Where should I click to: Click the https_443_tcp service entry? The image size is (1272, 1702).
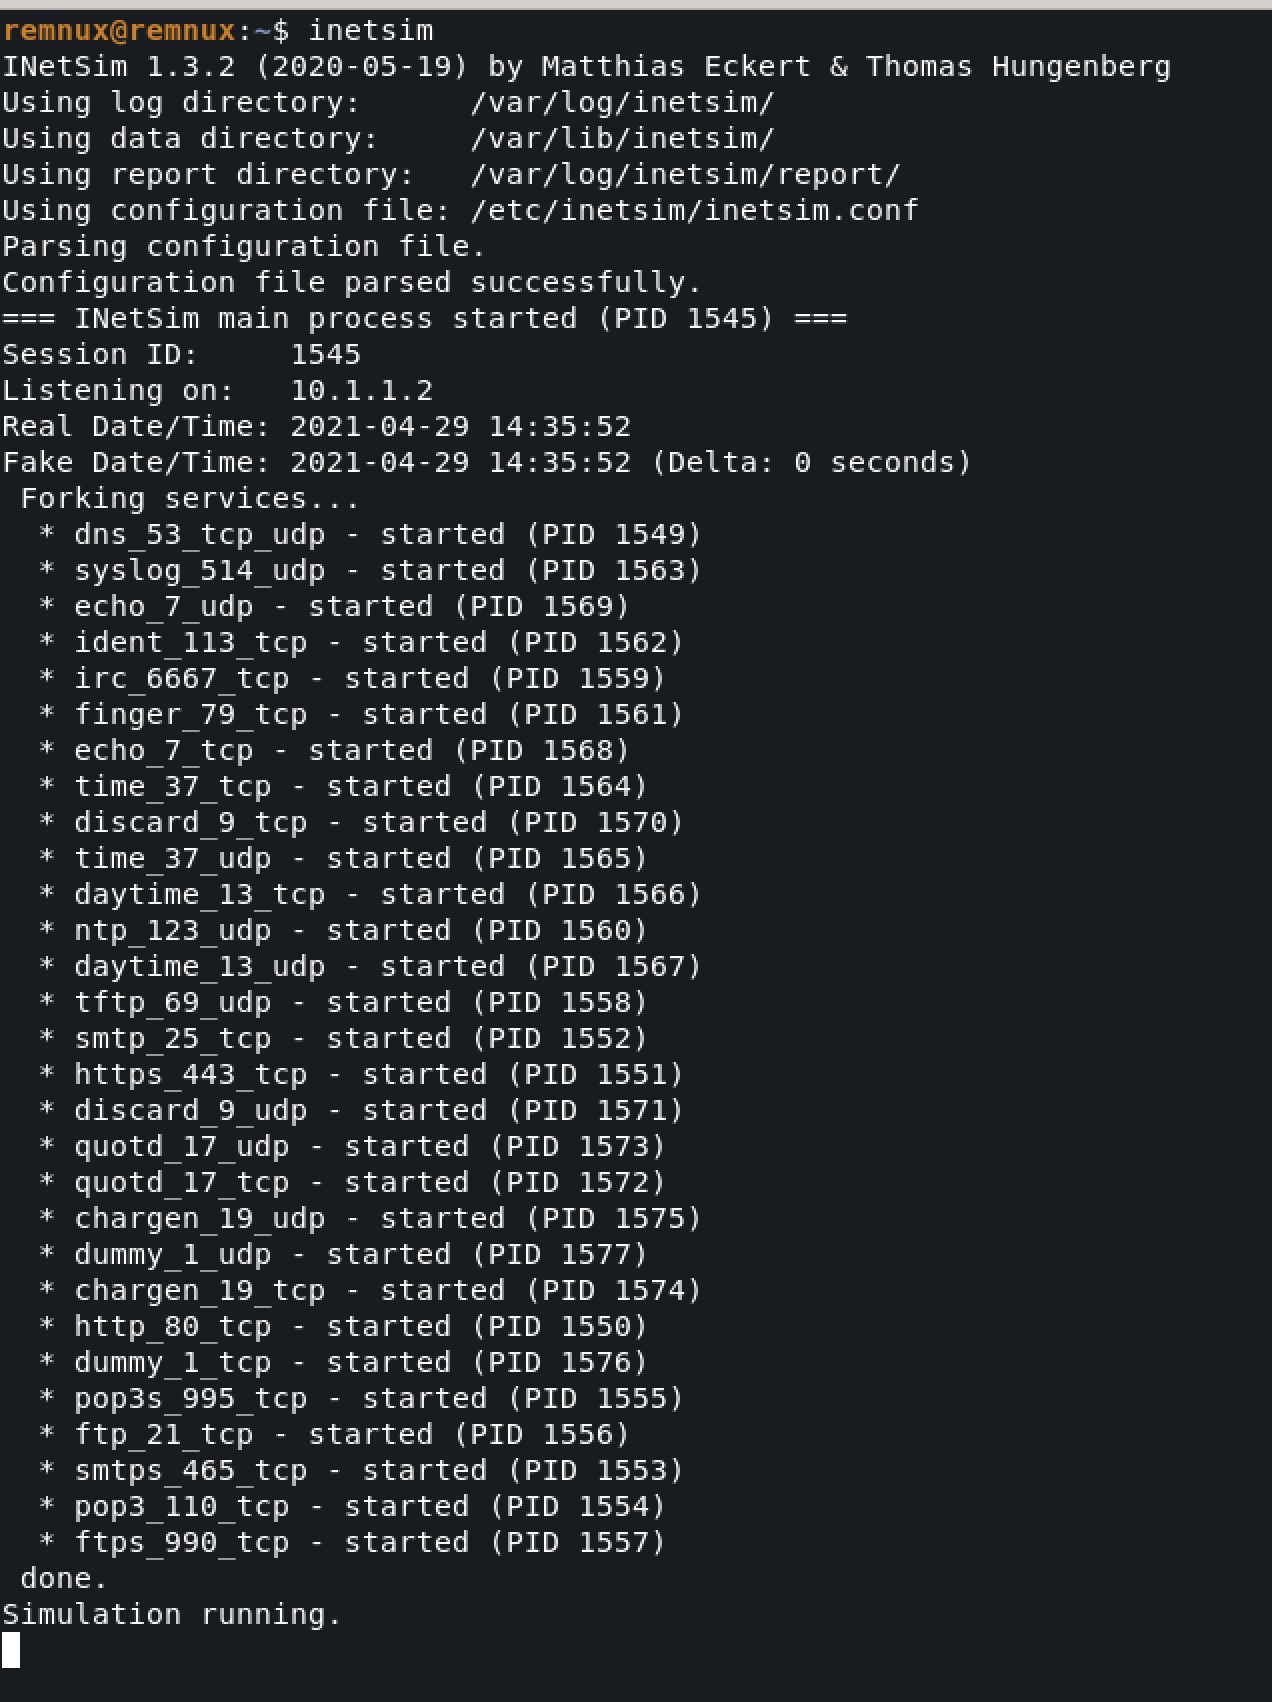click(191, 1075)
